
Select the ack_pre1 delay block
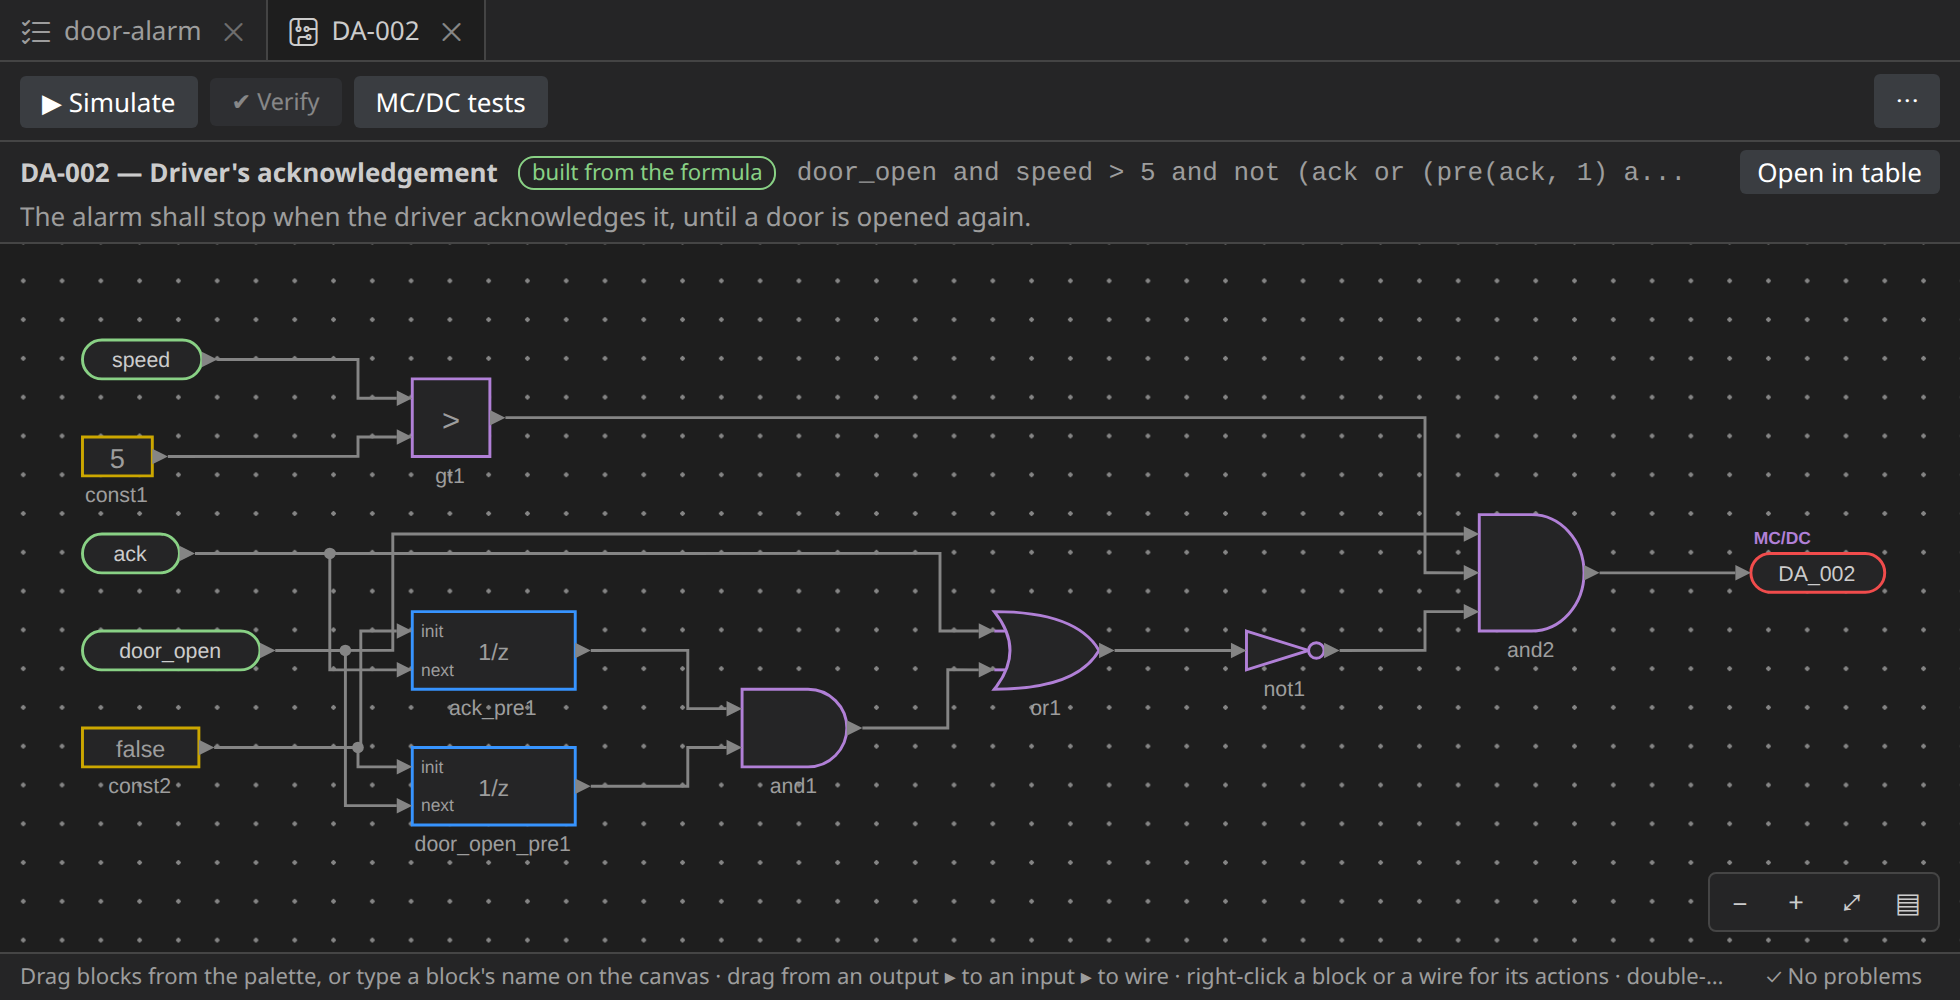coord(493,650)
